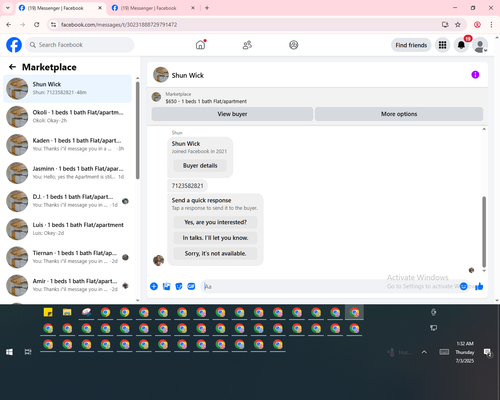500x400 pixels.
Task: Open Sticky Notes from the taskbar
Action: tap(48, 312)
